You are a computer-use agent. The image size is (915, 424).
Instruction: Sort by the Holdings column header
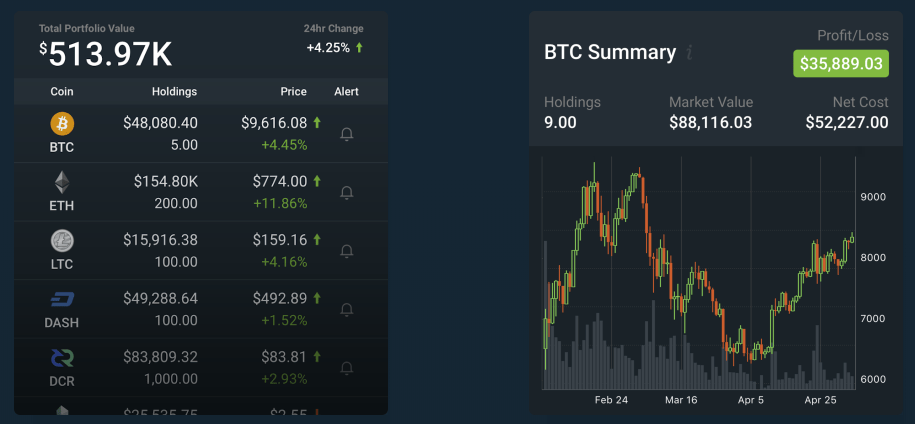(x=174, y=92)
